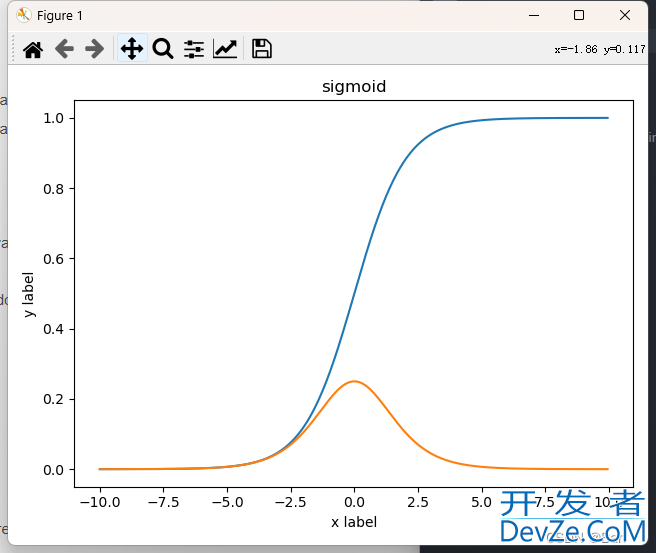The image size is (656, 553).
Task: Close the Figure 1 window
Action: pos(625,15)
